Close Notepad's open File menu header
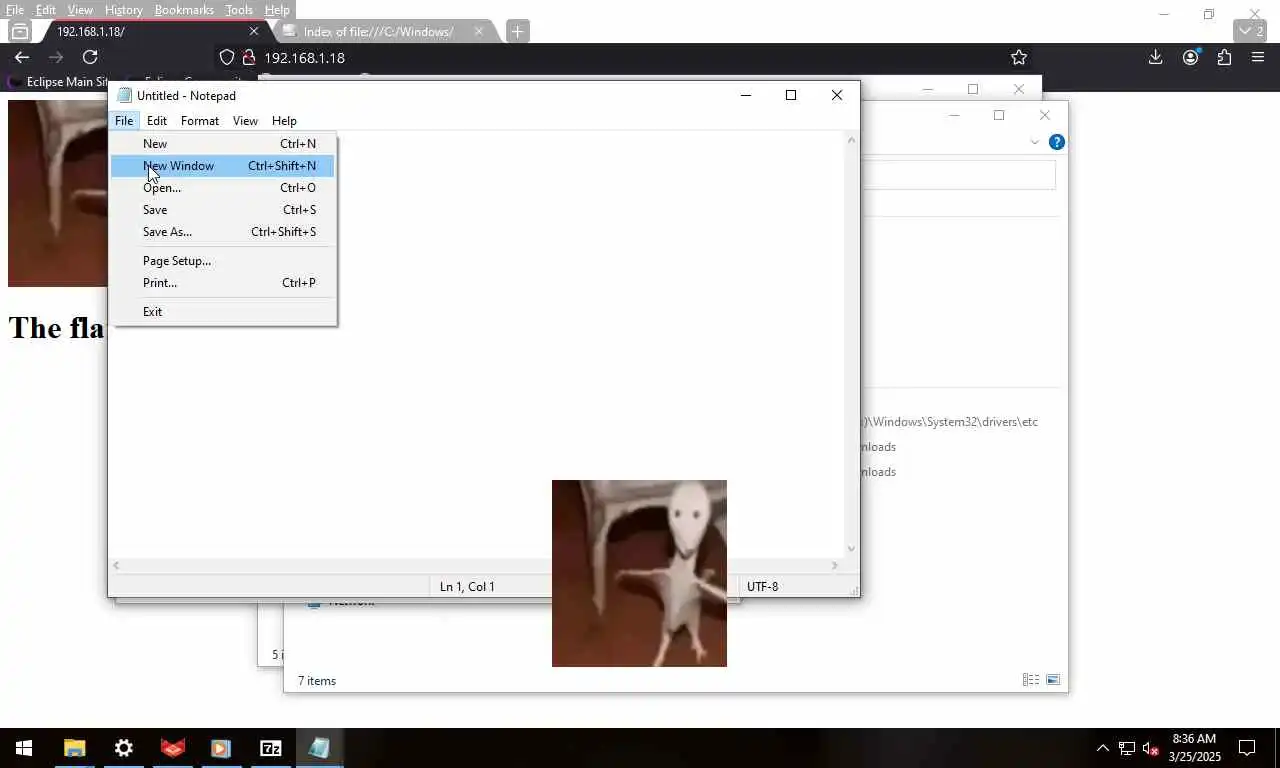 coord(124,121)
